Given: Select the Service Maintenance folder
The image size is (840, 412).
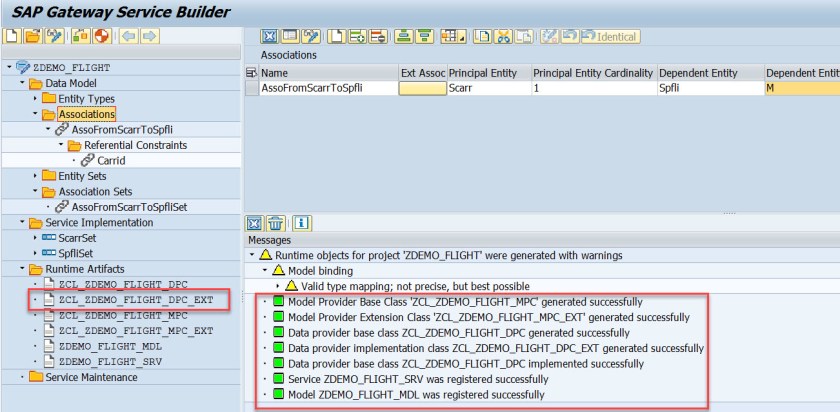Looking at the screenshot, I should (91, 377).
